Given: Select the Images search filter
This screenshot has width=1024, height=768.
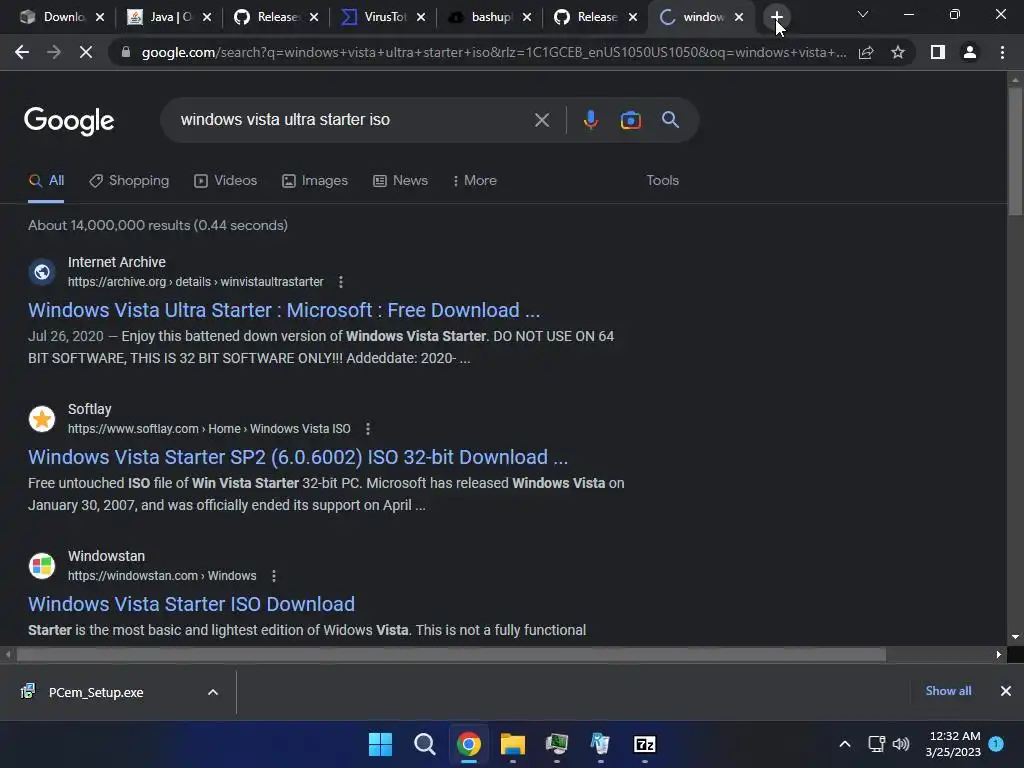Looking at the screenshot, I should (315, 181).
